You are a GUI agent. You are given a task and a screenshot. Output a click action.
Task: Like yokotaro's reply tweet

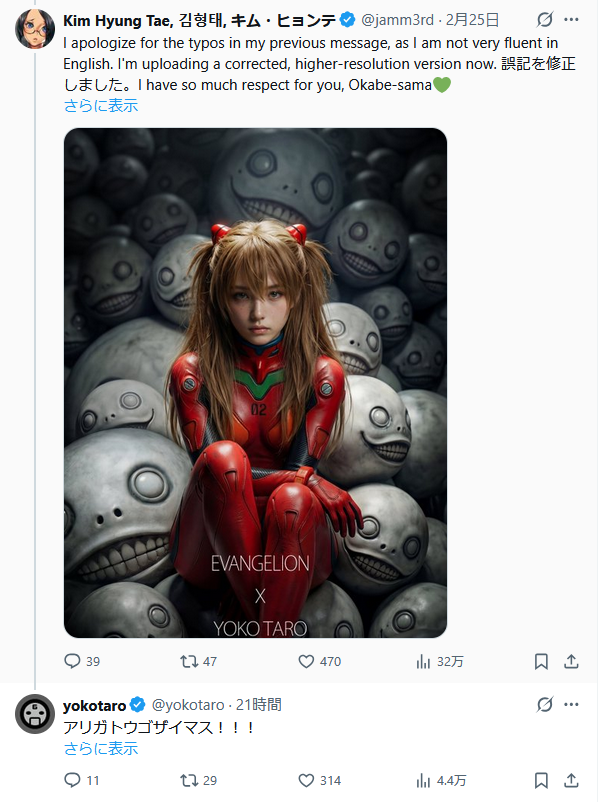(x=308, y=780)
